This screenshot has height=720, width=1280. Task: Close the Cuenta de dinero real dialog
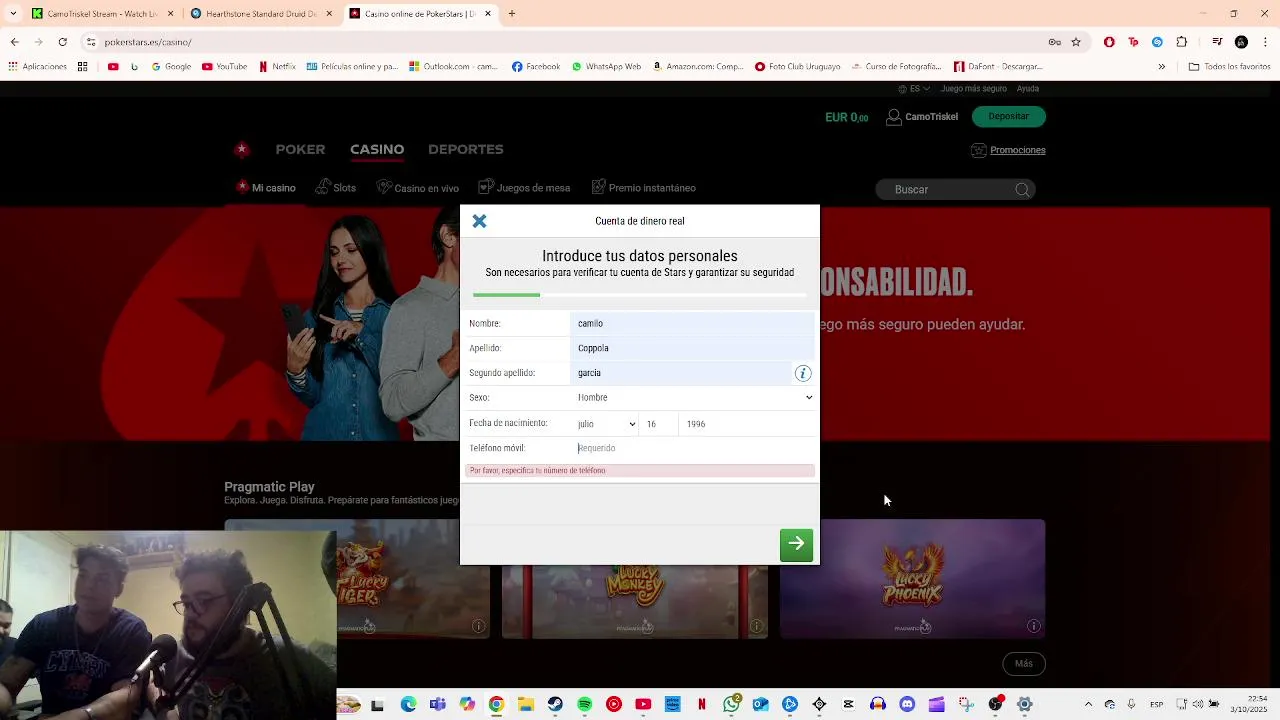click(479, 221)
